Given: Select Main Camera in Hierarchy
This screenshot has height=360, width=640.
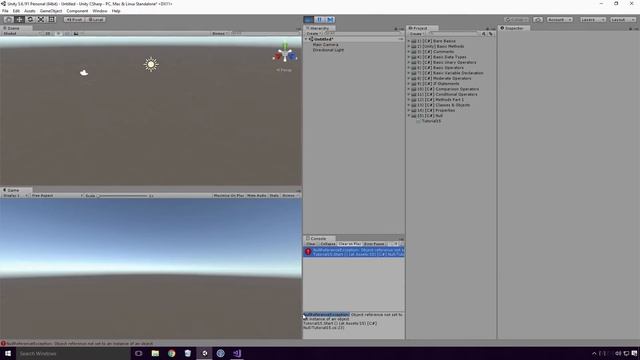Looking at the screenshot, I should [325, 44].
